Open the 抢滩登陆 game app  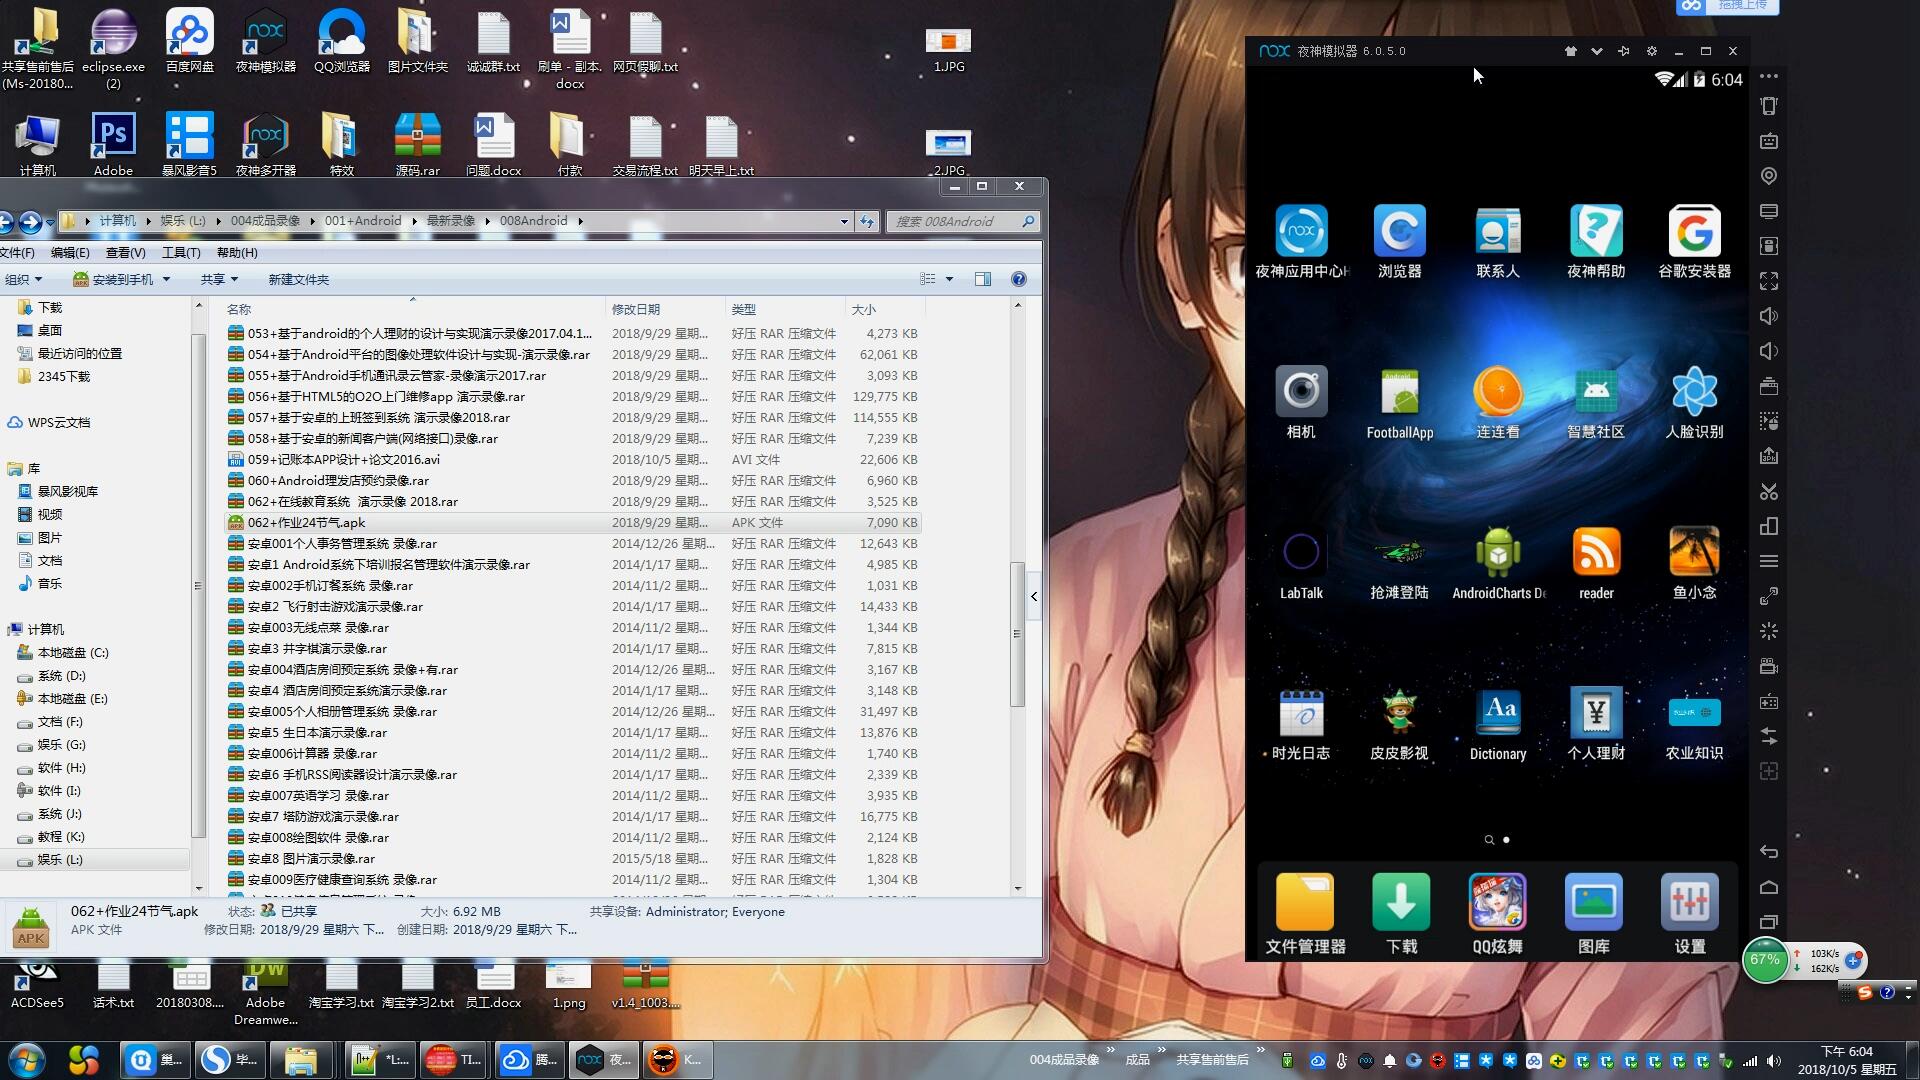[x=1399, y=564]
